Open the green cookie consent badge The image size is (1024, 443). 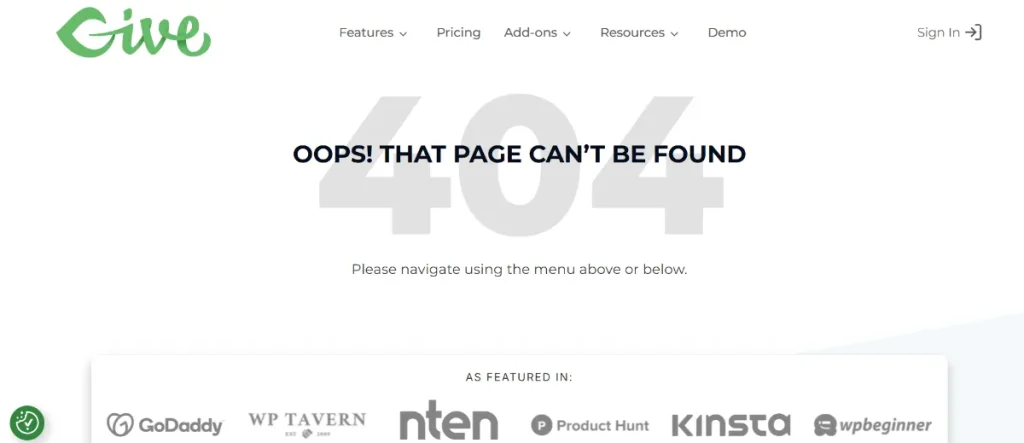(27, 423)
